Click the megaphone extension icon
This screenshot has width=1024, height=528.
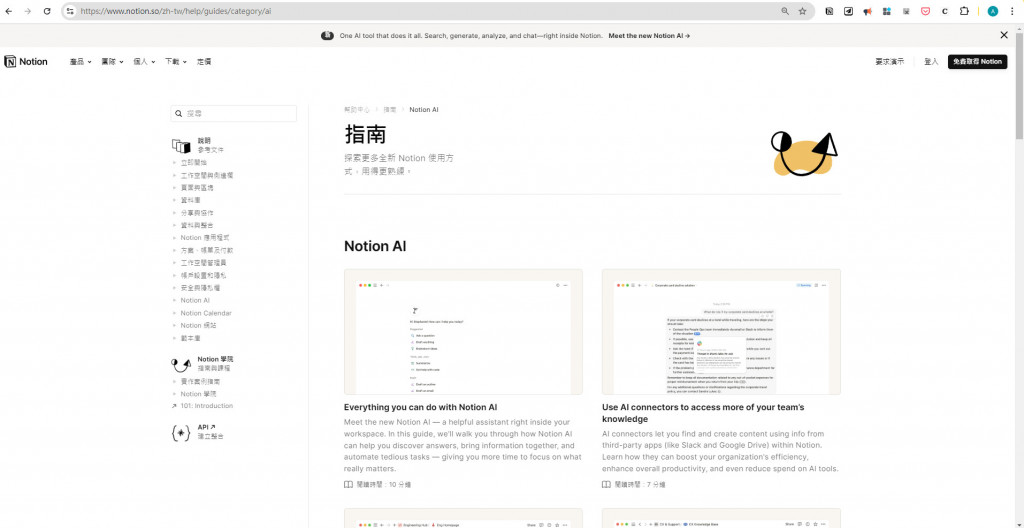point(867,11)
